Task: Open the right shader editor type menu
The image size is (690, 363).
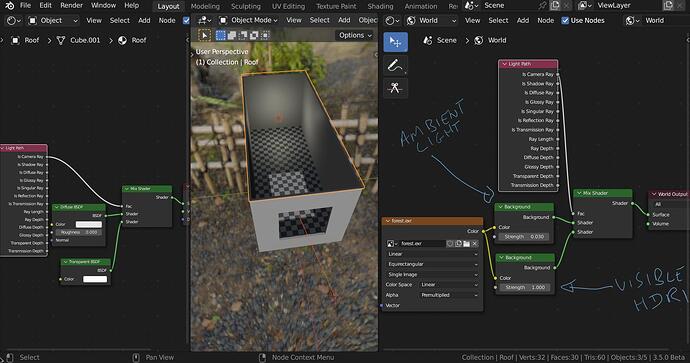Action: coord(392,21)
